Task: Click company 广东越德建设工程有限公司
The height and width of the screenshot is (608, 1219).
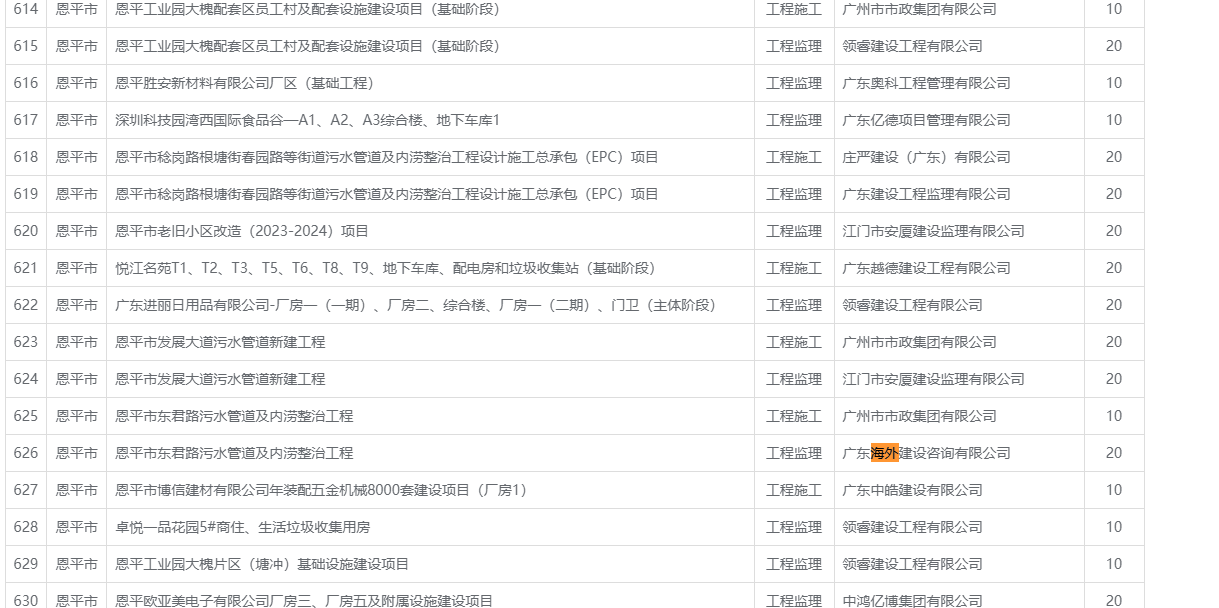Action: (x=926, y=268)
